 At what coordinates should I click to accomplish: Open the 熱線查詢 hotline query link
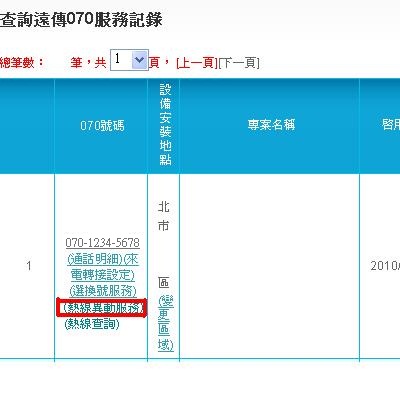[92, 324]
